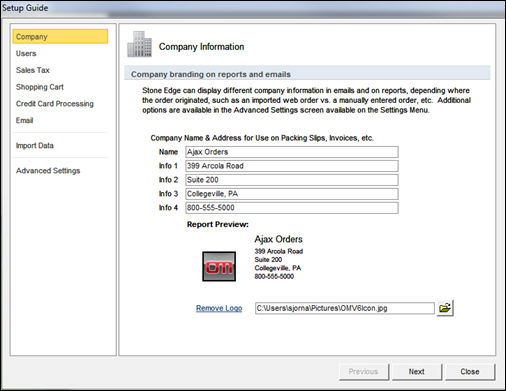
Task: Click the Ajax Orders preview heading
Action: point(279,239)
